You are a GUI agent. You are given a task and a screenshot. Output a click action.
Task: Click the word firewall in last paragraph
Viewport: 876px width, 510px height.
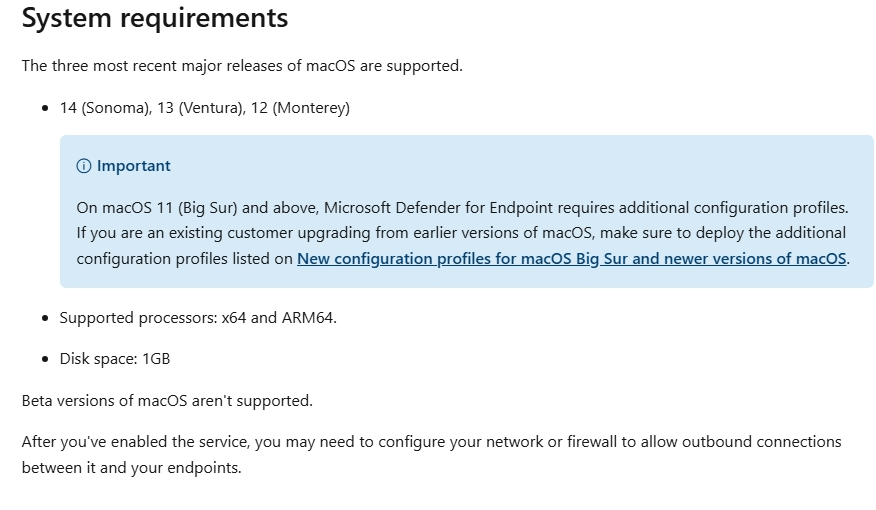point(592,442)
